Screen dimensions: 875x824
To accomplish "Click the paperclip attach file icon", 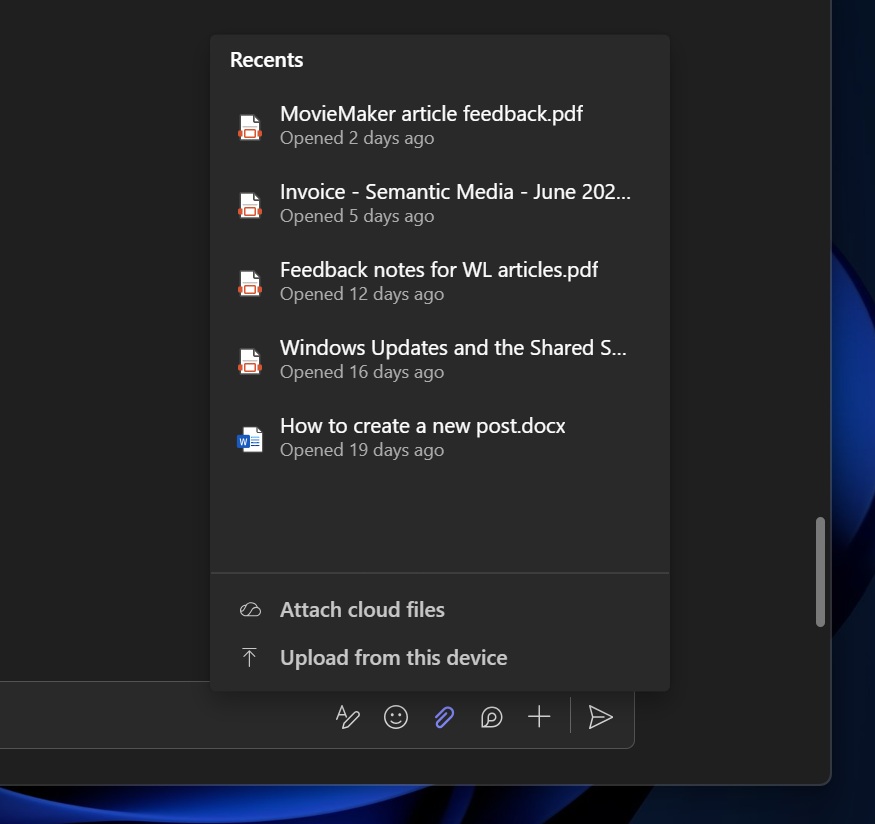I will pyautogui.click(x=444, y=717).
